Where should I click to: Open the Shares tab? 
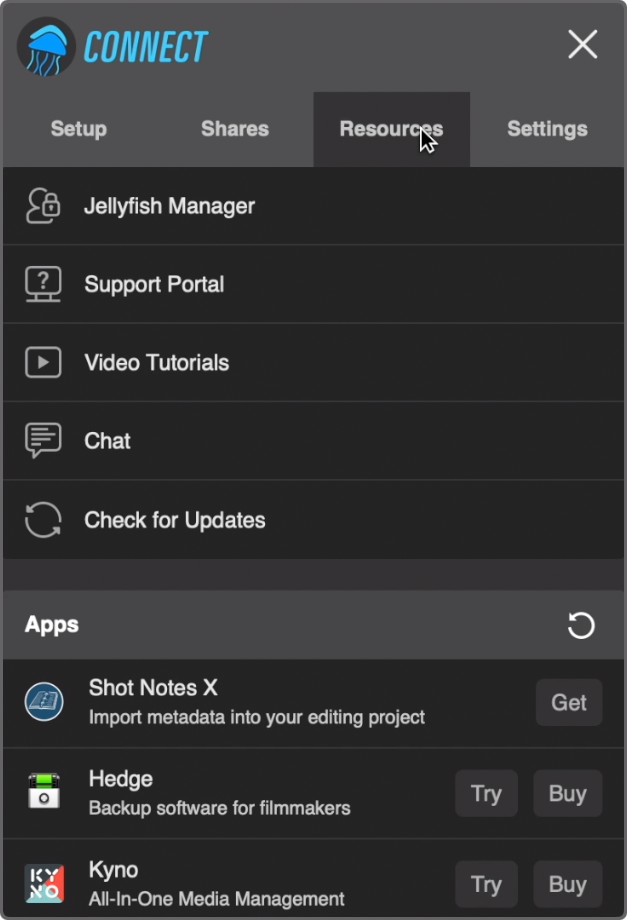pos(235,129)
